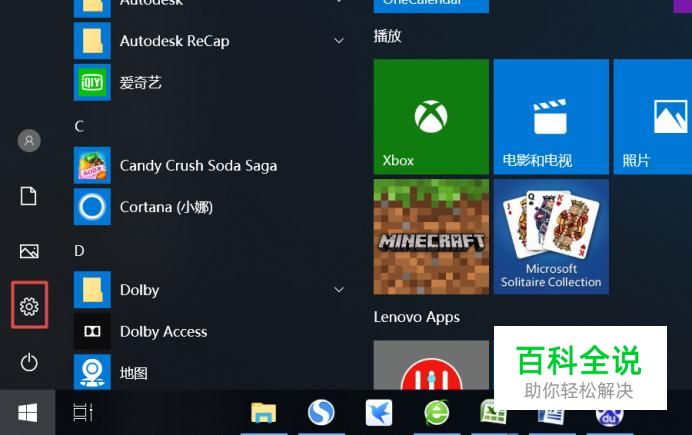Image resolution: width=692 pixels, height=435 pixels.
Task: Launch the Minecraft tile
Action: [431, 237]
